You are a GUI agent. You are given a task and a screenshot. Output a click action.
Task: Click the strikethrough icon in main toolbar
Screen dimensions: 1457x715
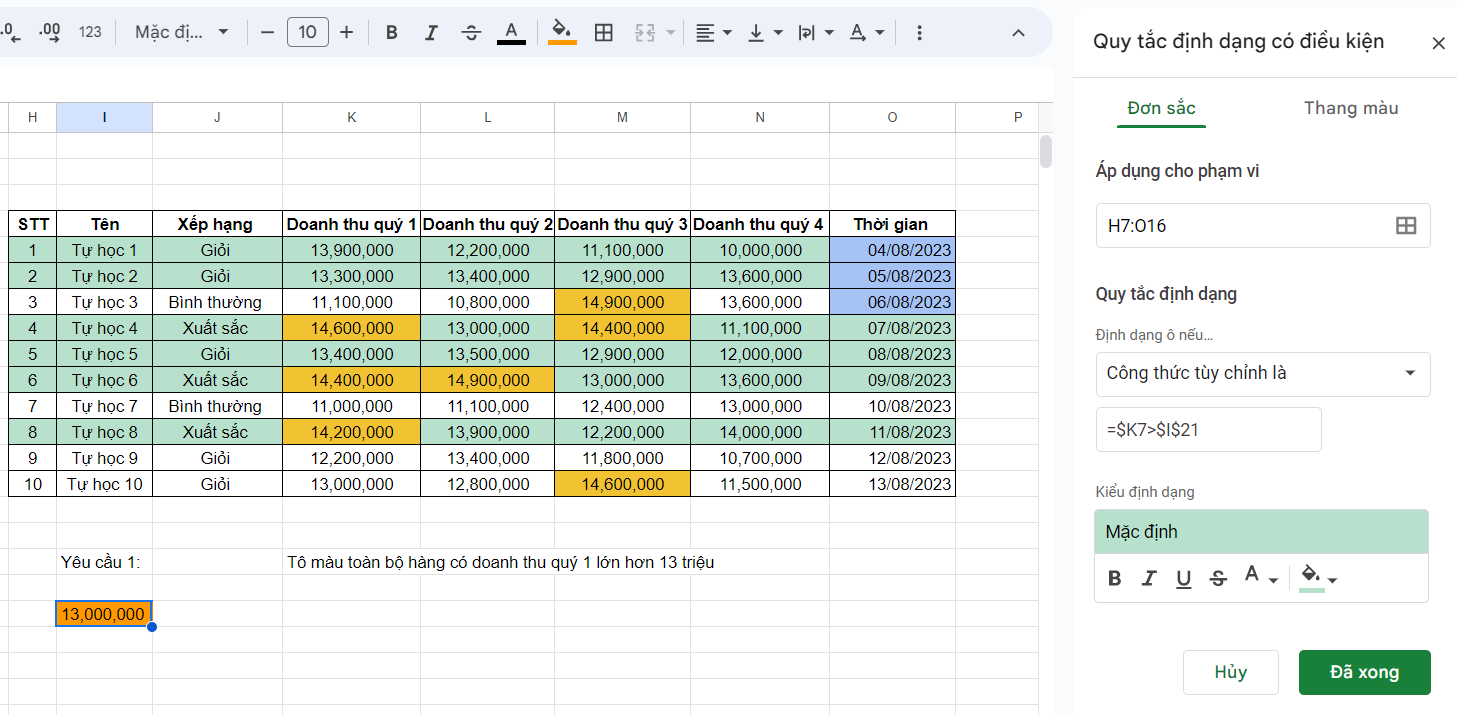(x=471, y=33)
